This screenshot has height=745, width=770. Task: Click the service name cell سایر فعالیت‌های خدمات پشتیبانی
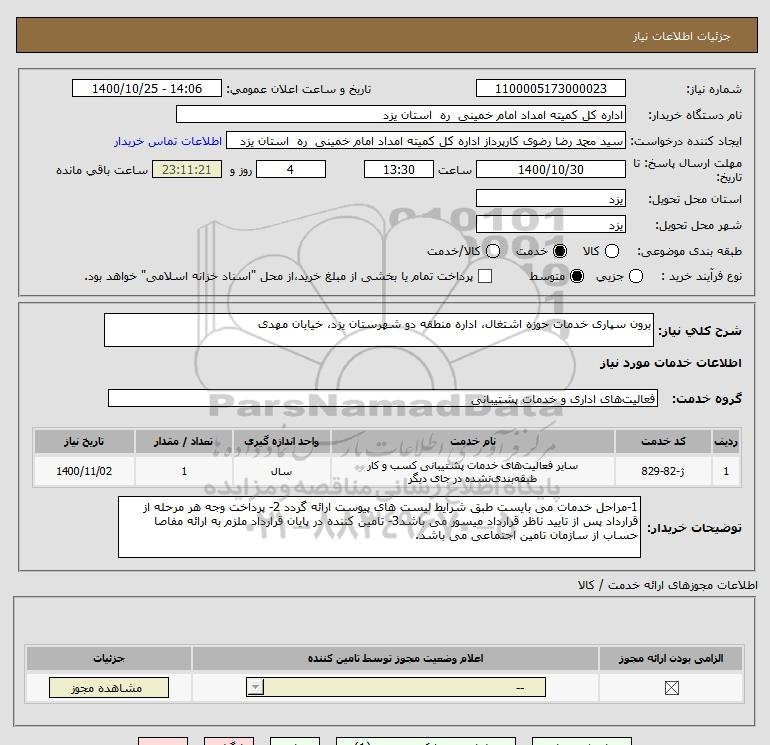473,471
